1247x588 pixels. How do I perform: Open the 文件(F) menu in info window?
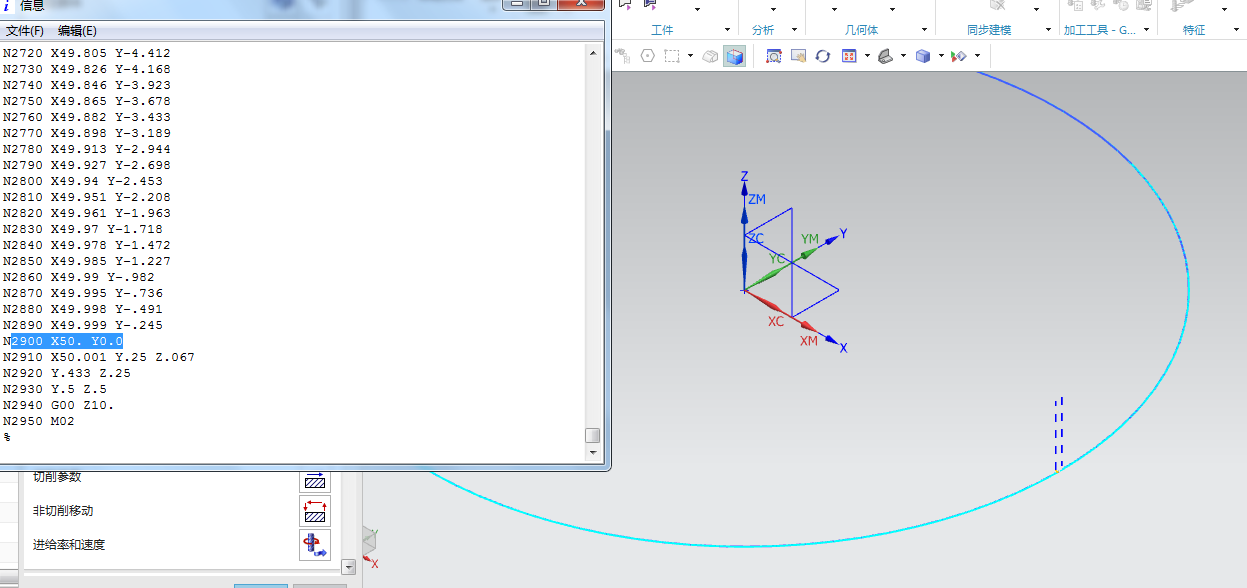coord(25,31)
